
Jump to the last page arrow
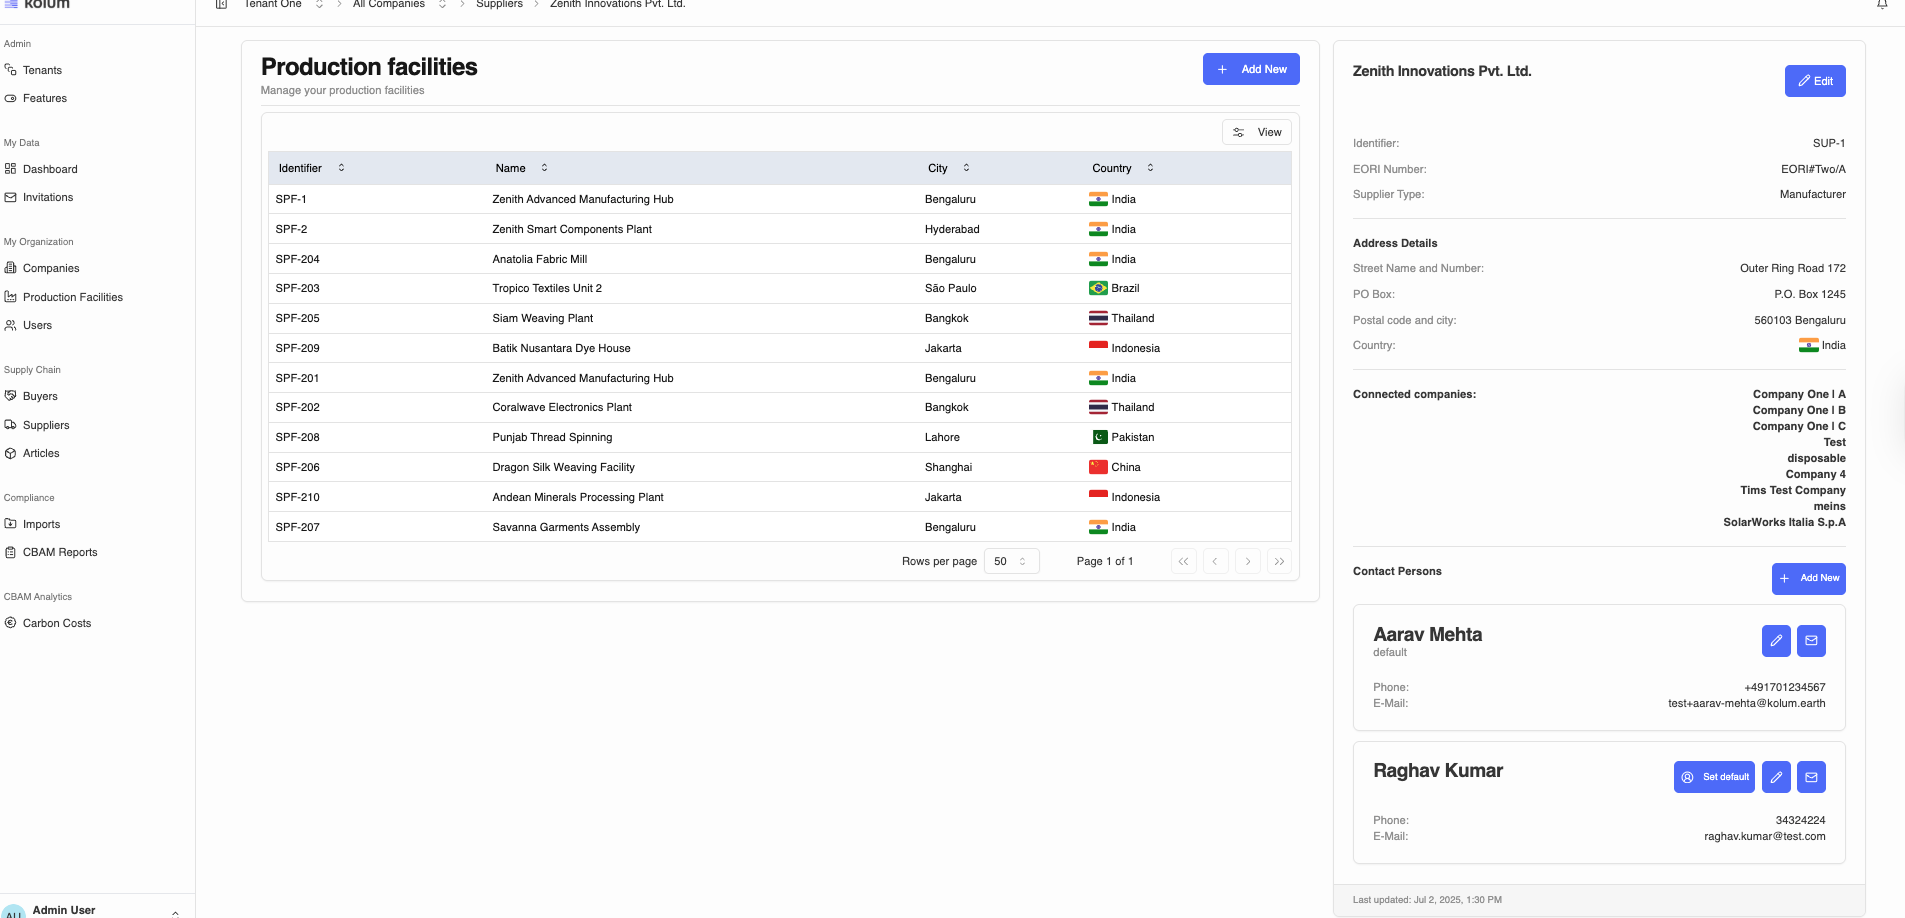[x=1279, y=562]
